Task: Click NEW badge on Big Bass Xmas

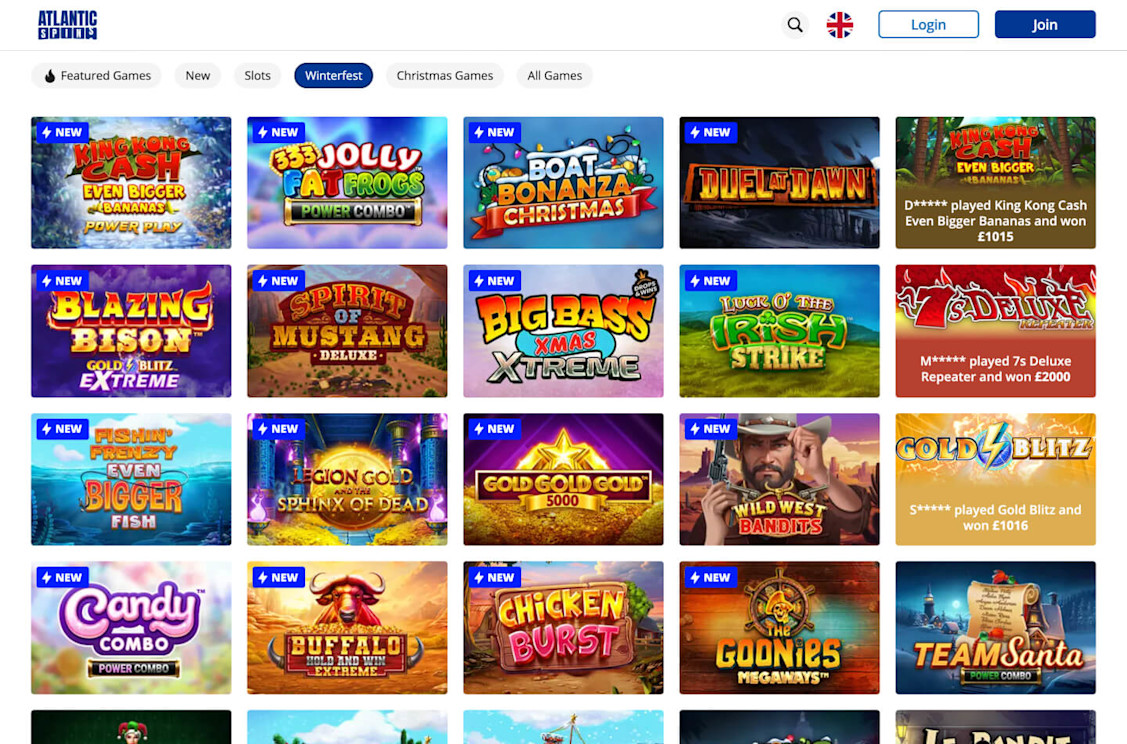Action: [494, 281]
